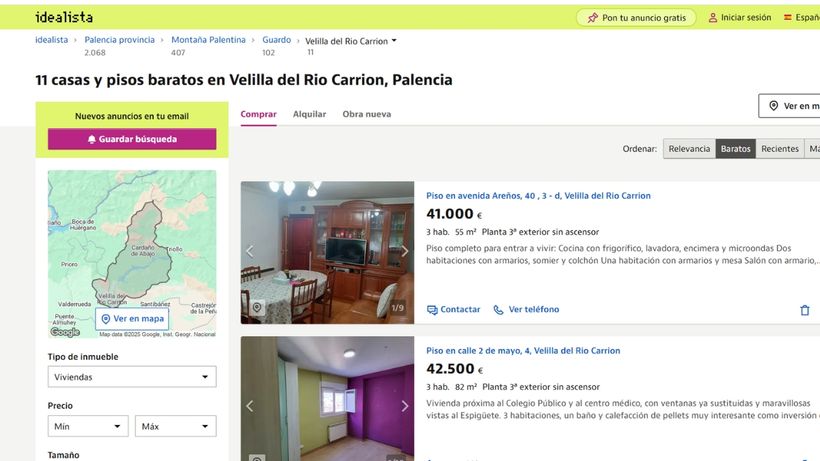
Task: Click the trash icon on the 41.000 € listing
Action: pos(804,310)
